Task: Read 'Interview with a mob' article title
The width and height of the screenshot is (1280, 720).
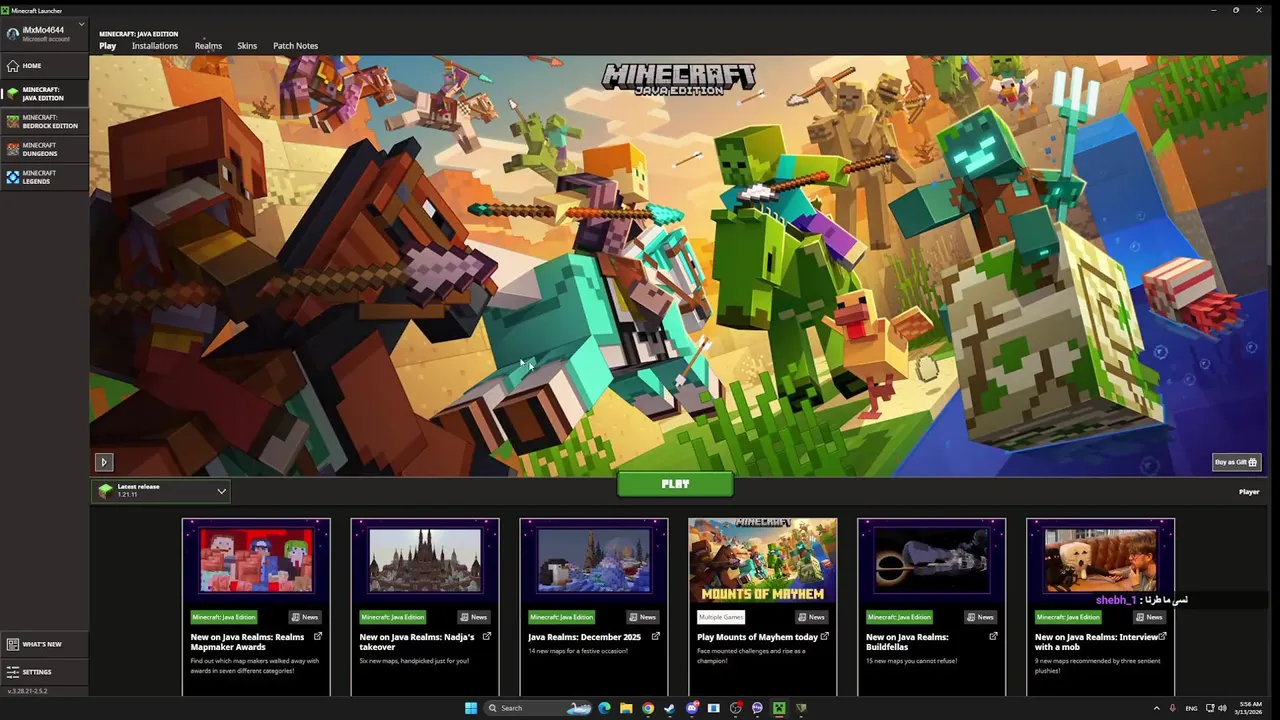Action: (x=1096, y=642)
